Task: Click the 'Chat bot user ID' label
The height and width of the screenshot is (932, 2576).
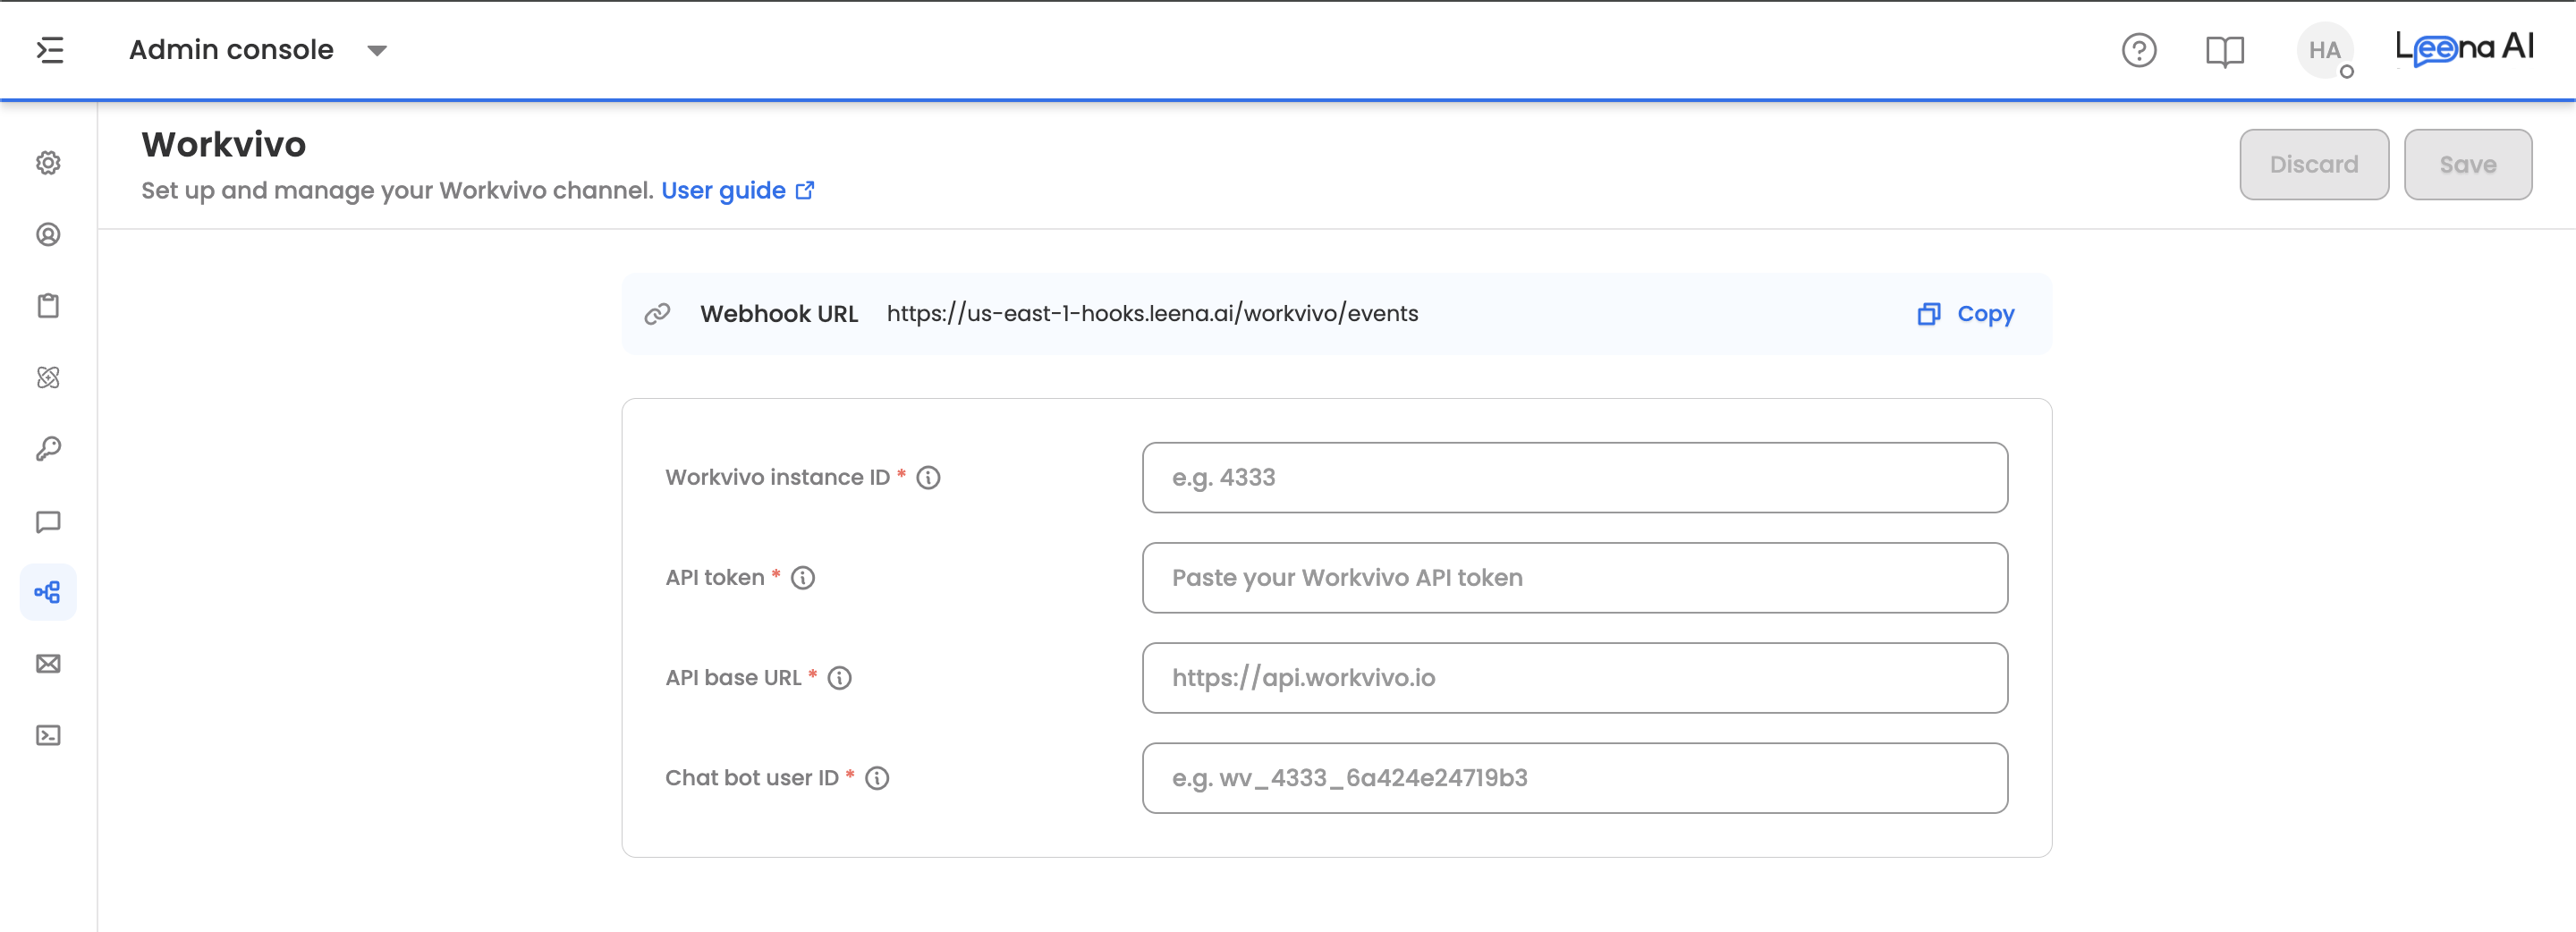Action: click(752, 777)
